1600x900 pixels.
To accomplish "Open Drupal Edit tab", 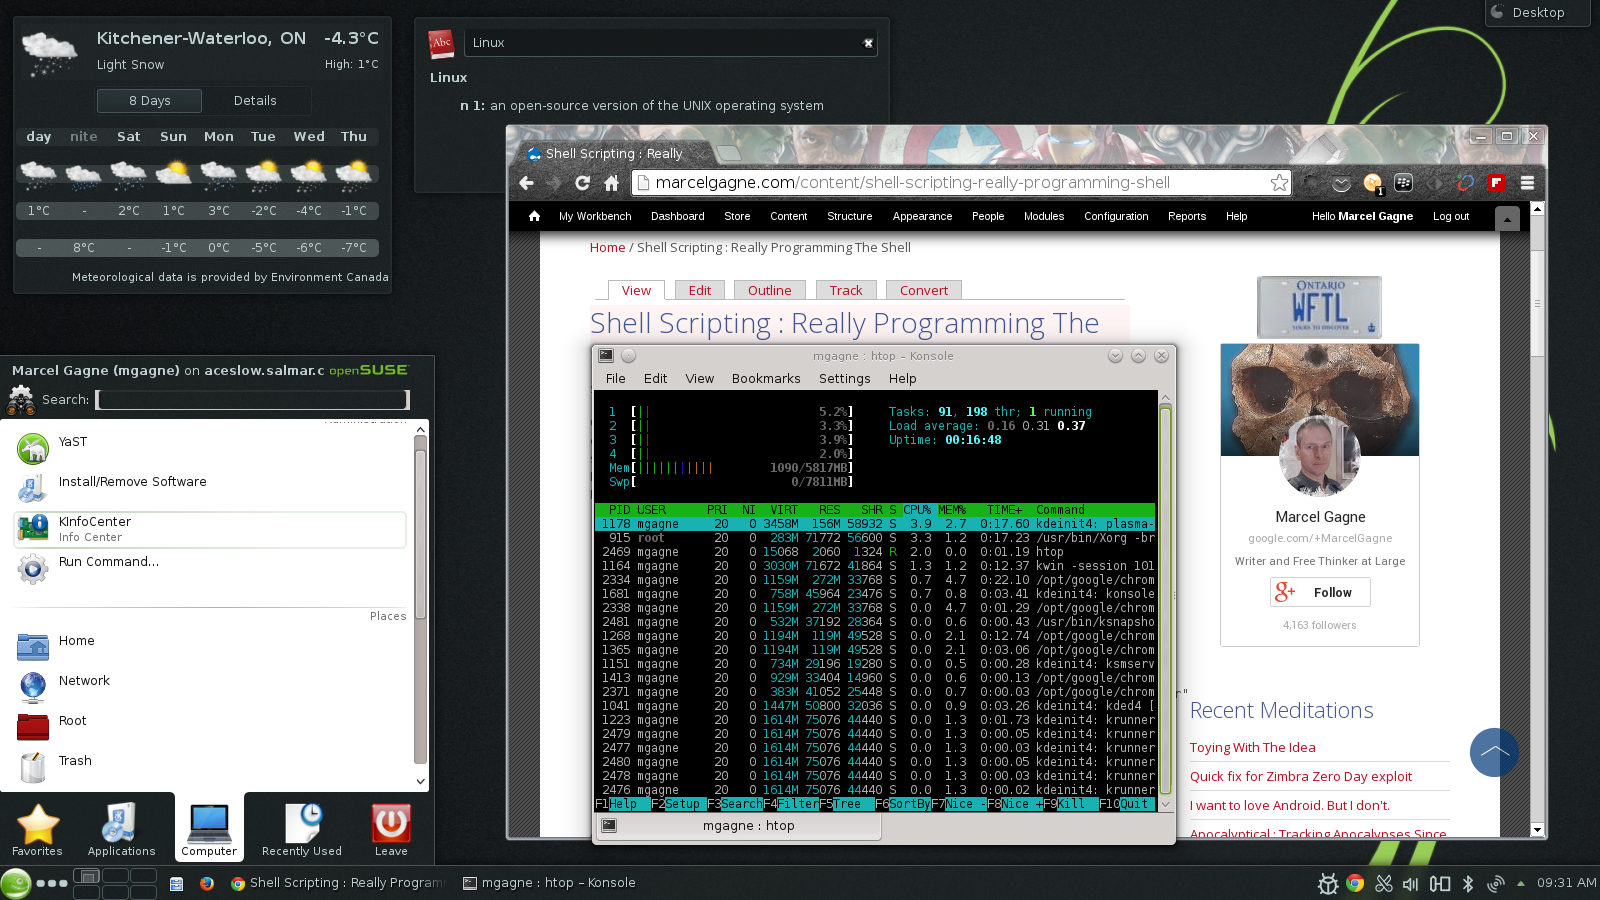I will (699, 290).
